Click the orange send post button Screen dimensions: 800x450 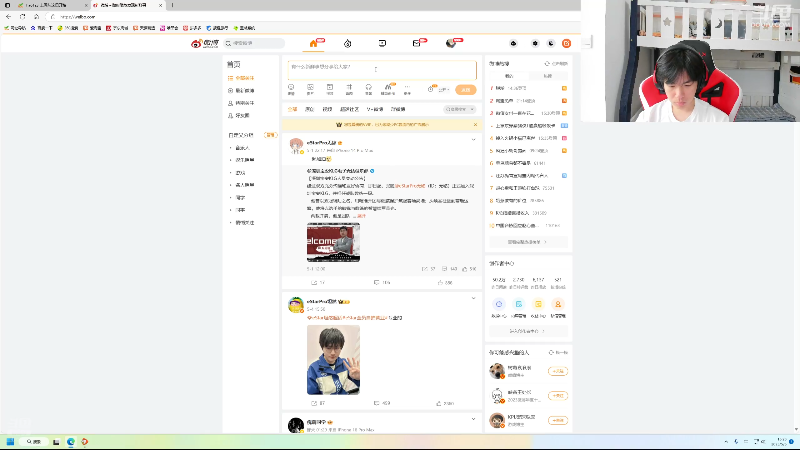(465, 90)
